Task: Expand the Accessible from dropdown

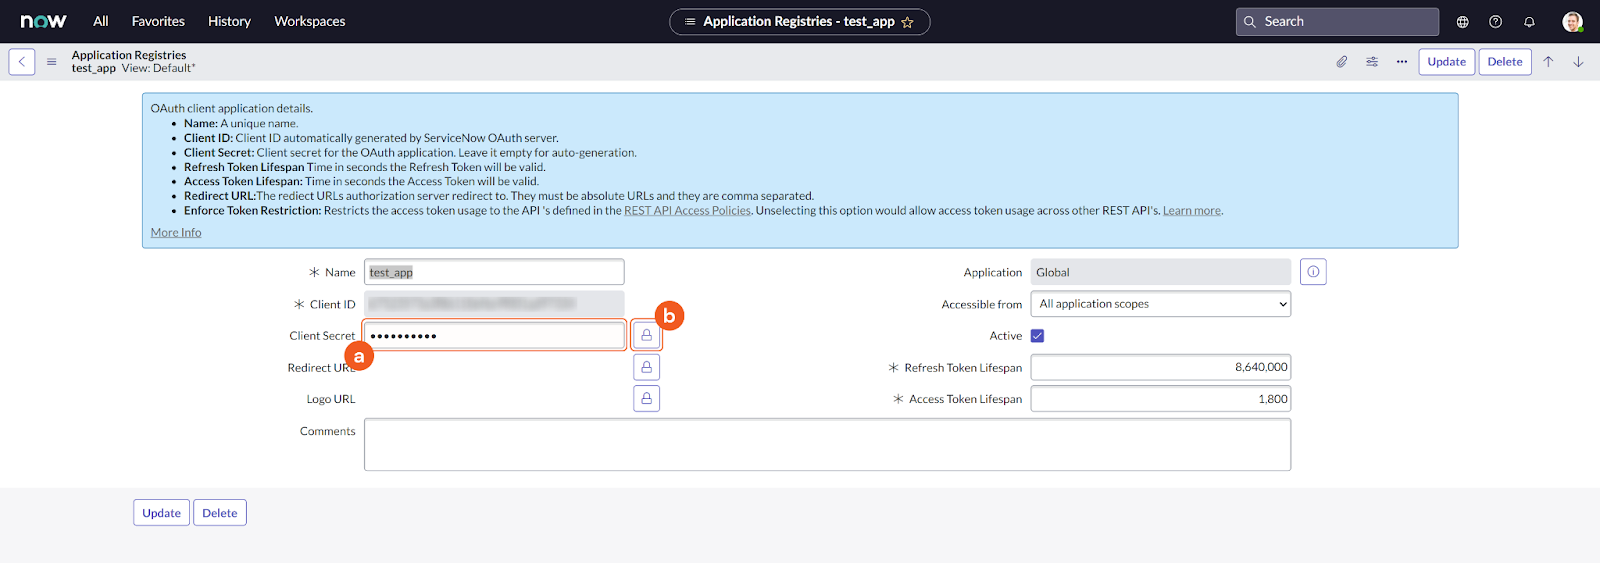Action: (x=1160, y=304)
